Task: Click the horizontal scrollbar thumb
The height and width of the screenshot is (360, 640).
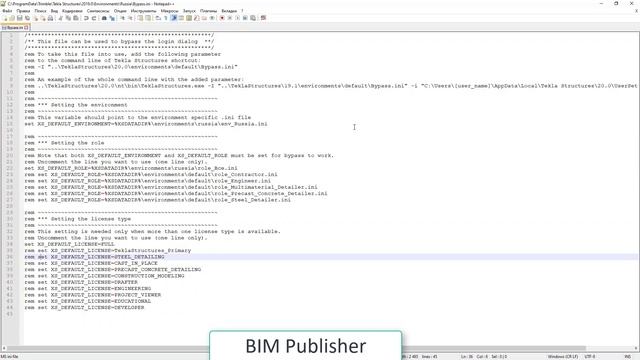Action: pyautogui.click(x=296, y=349)
